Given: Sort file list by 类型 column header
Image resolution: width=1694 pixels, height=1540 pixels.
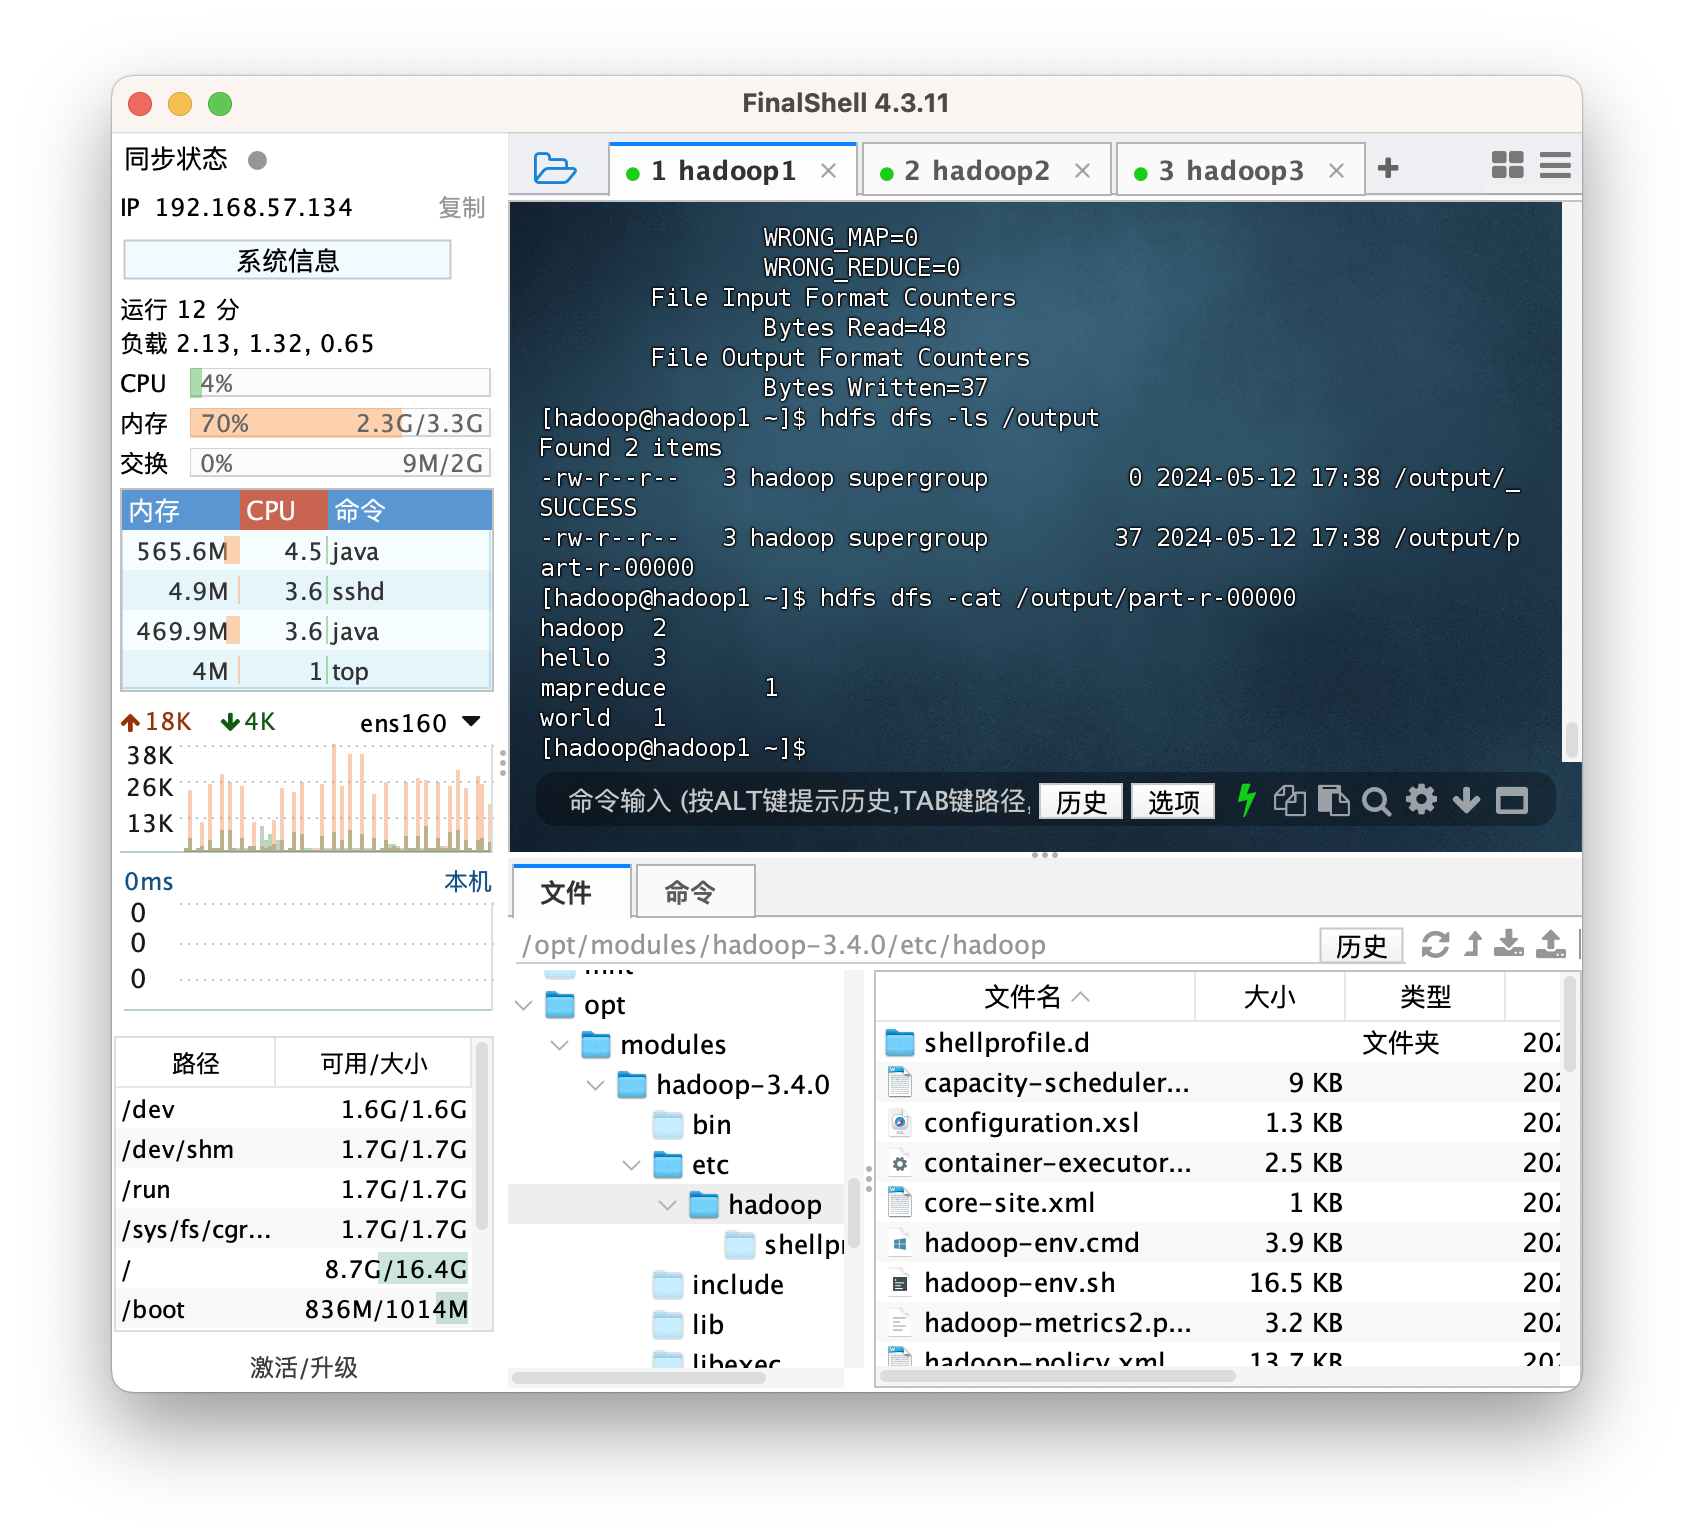Looking at the screenshot, I should click(1425, 996).
